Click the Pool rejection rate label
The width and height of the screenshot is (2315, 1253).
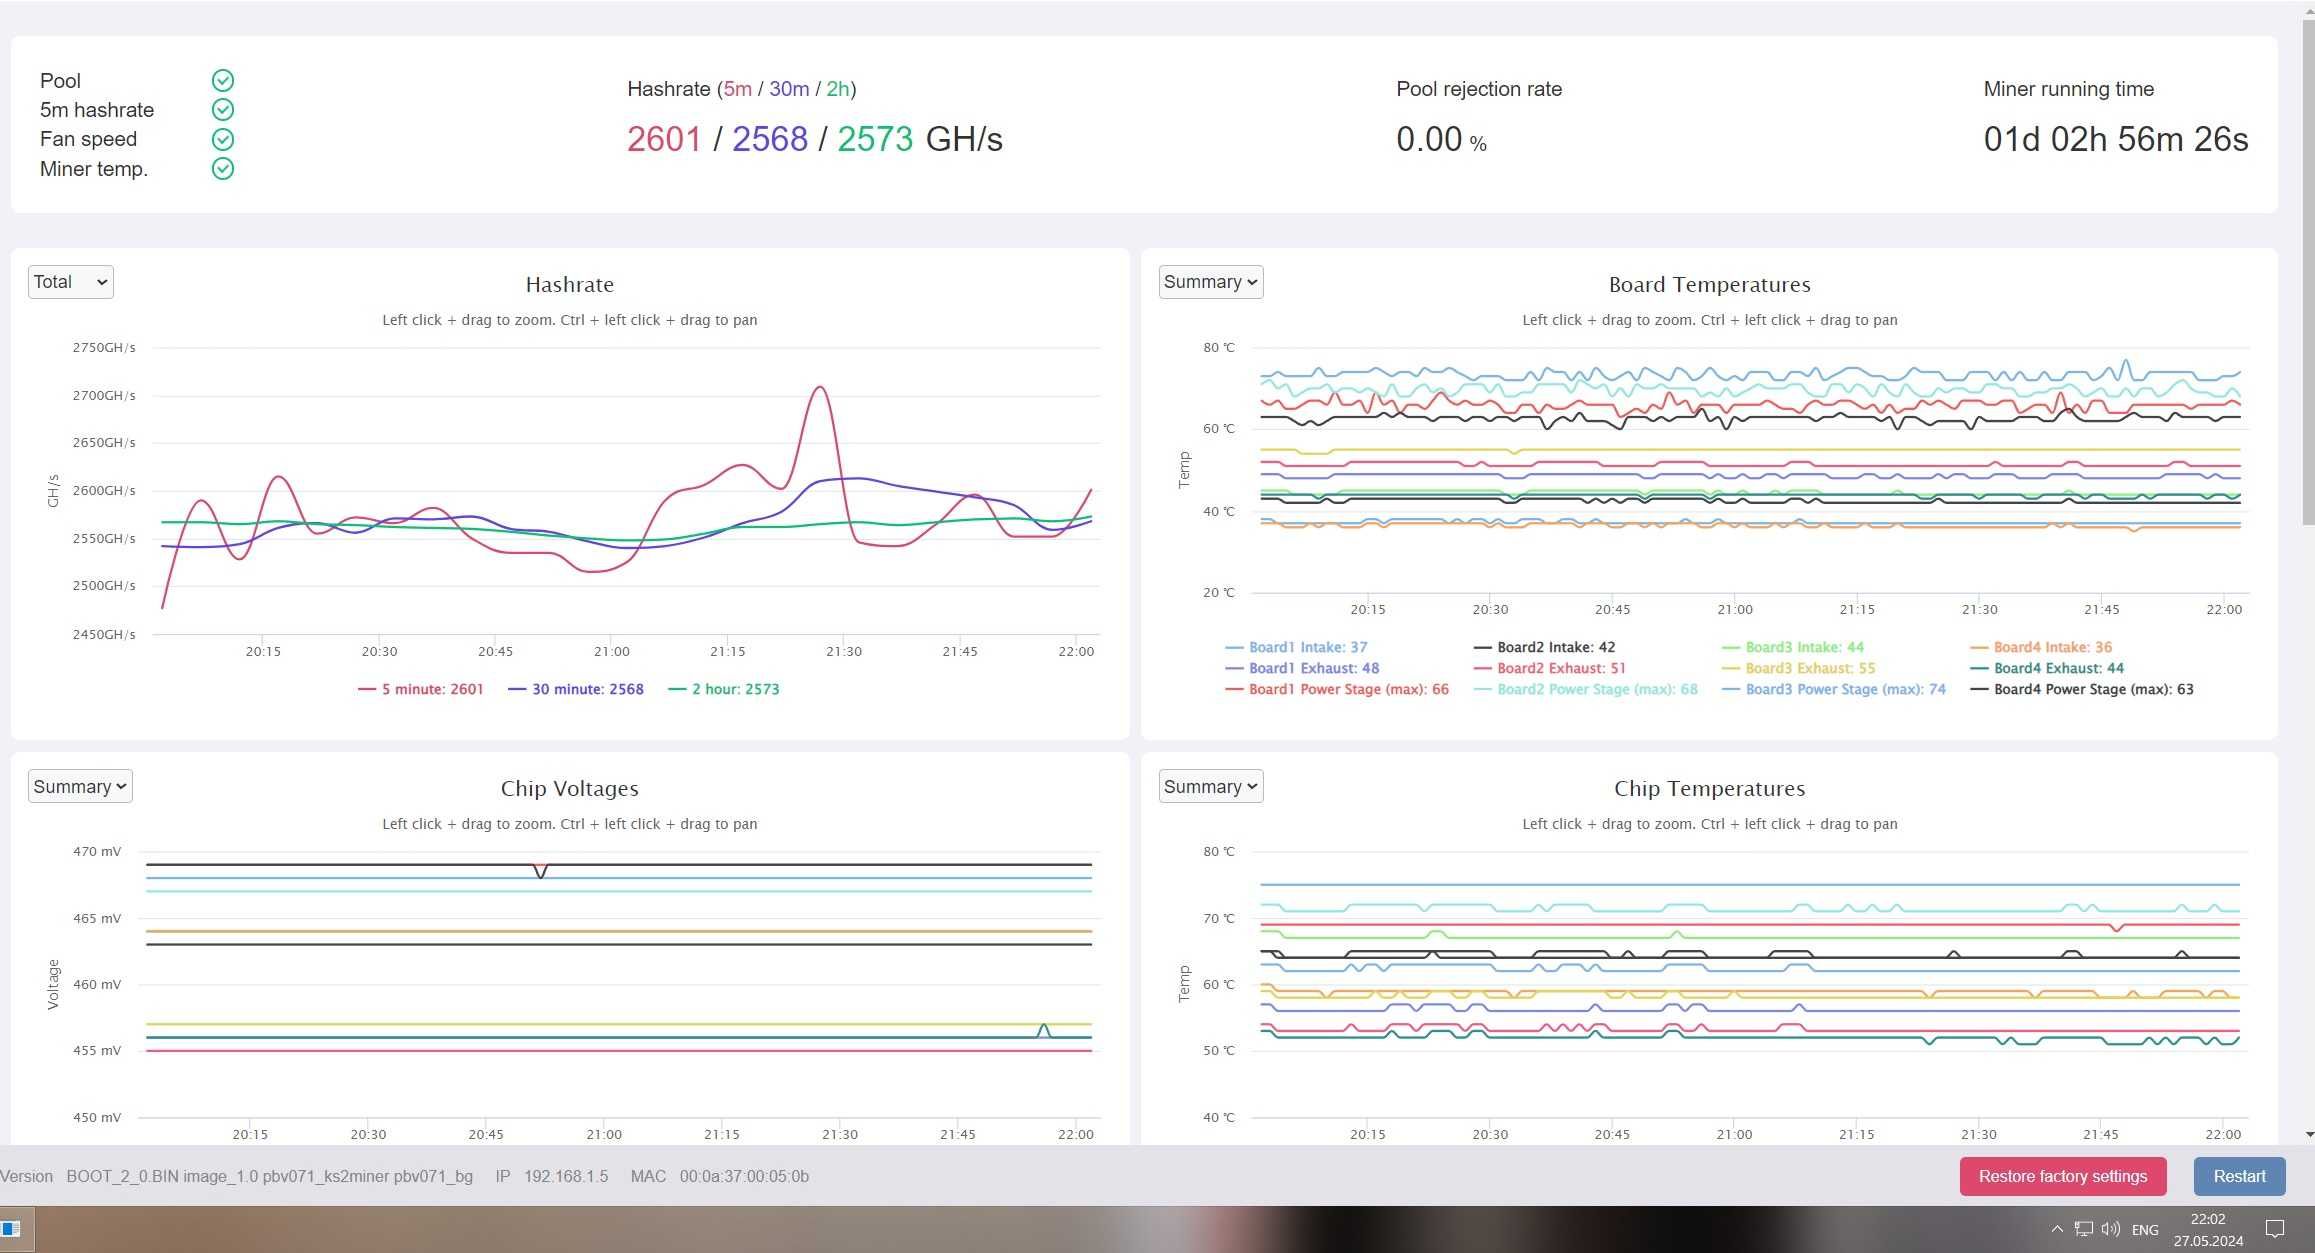[x=1479, y=89]
